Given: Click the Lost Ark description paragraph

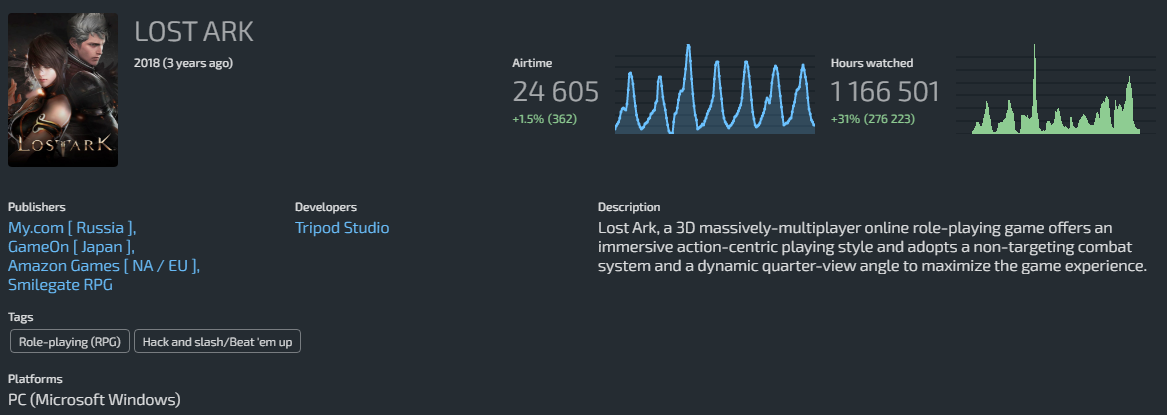Looking at the screenshot, I should click(x=870, y=248).
